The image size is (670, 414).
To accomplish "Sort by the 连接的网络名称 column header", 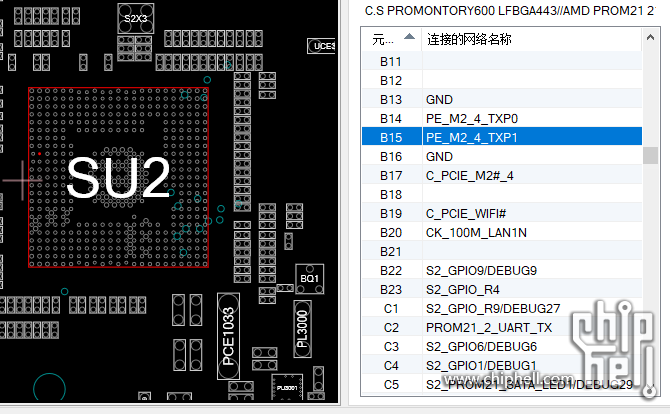I will [532, 39].
